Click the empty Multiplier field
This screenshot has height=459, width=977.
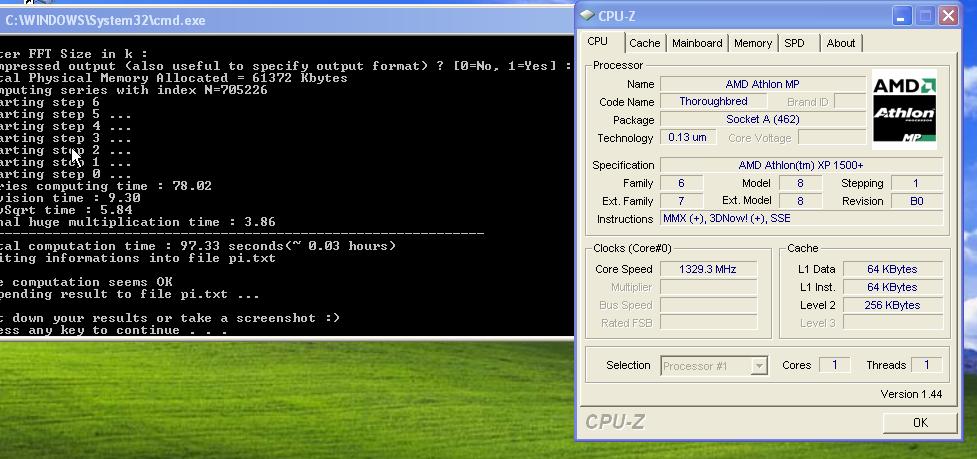pyautogui.click(x=708, y=287)
